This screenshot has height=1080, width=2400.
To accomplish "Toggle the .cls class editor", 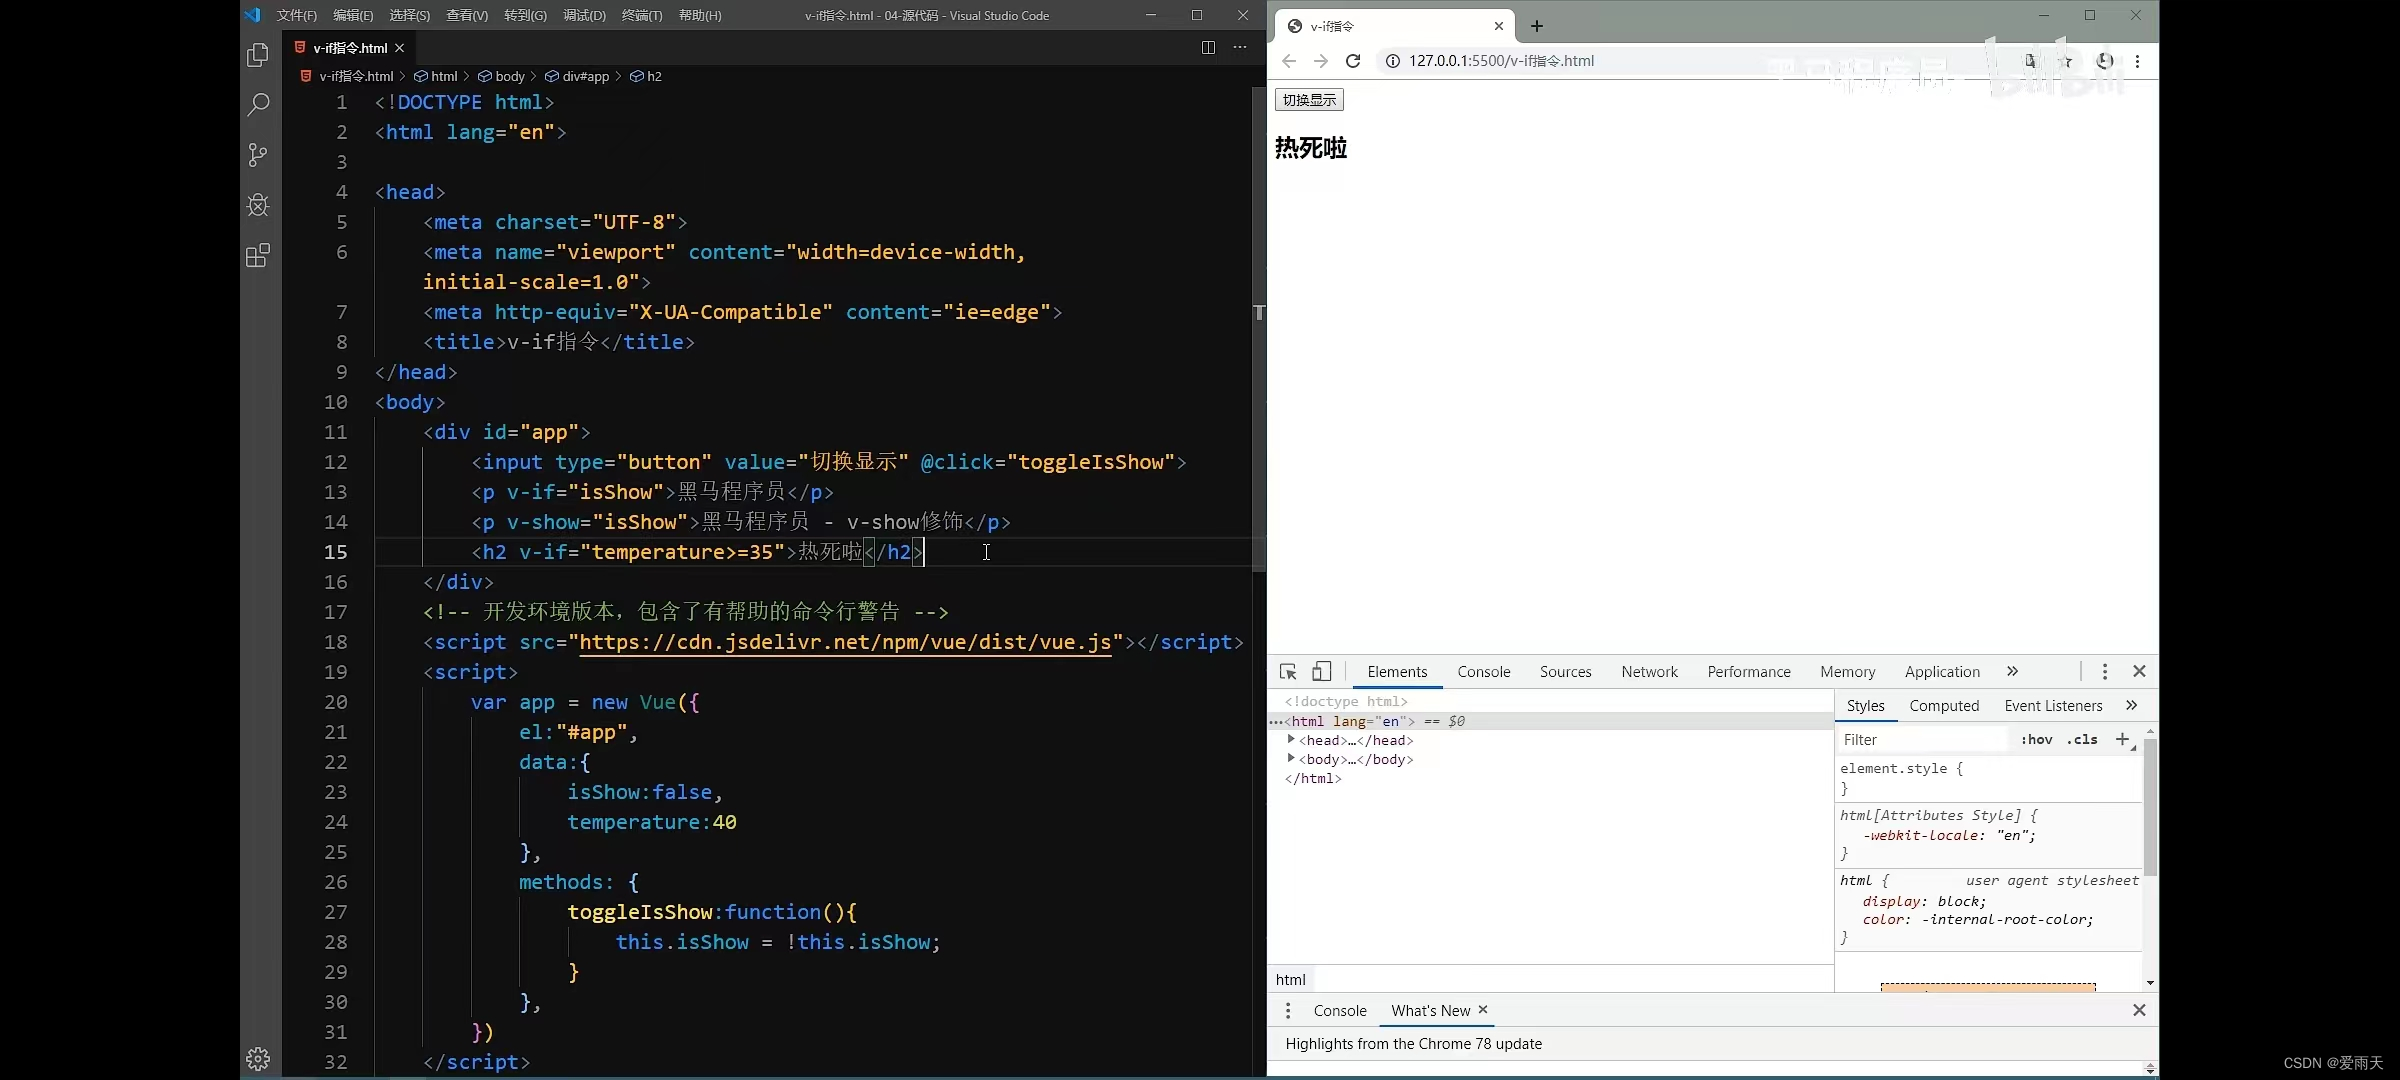I will tap(2083, 740).
